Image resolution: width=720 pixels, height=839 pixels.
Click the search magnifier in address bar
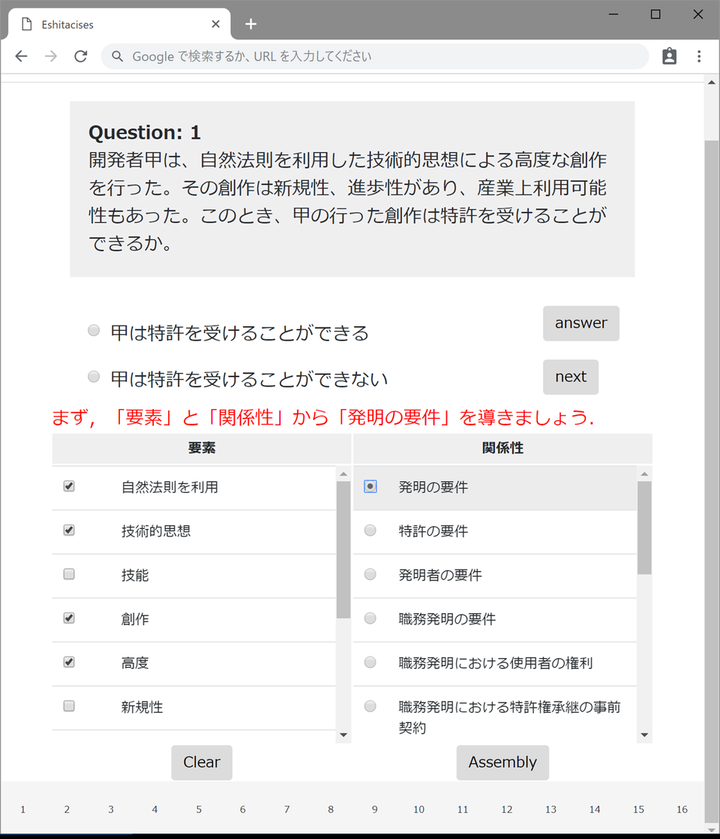point(117,56)
